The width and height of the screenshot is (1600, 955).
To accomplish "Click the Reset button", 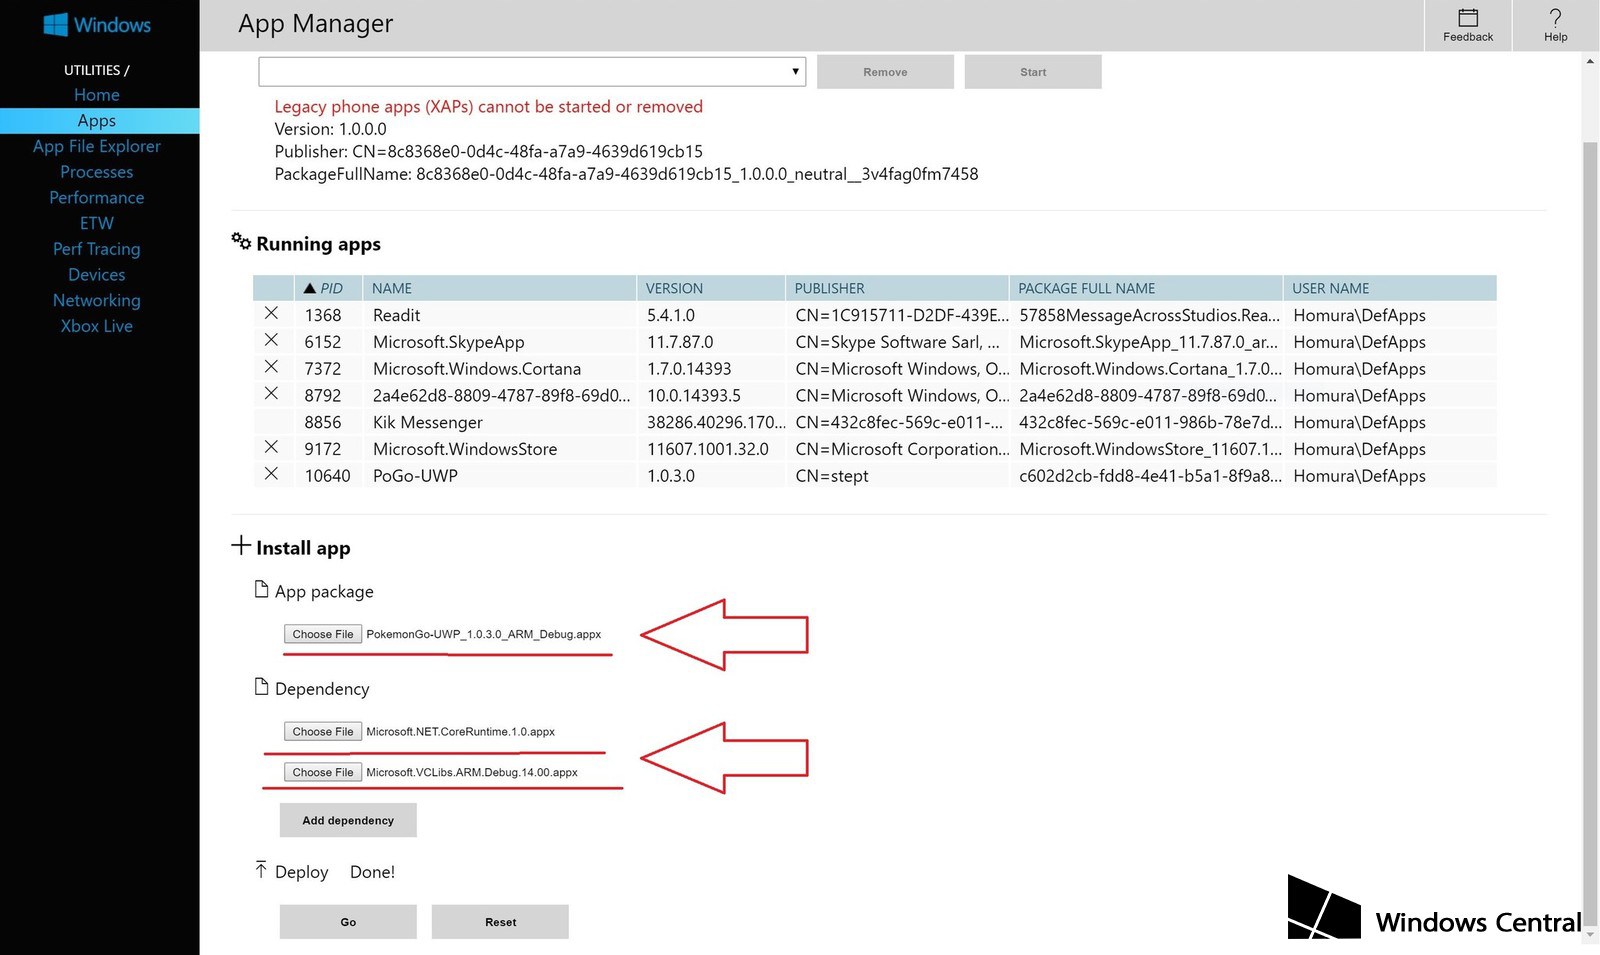I will (x=500, y=922).
